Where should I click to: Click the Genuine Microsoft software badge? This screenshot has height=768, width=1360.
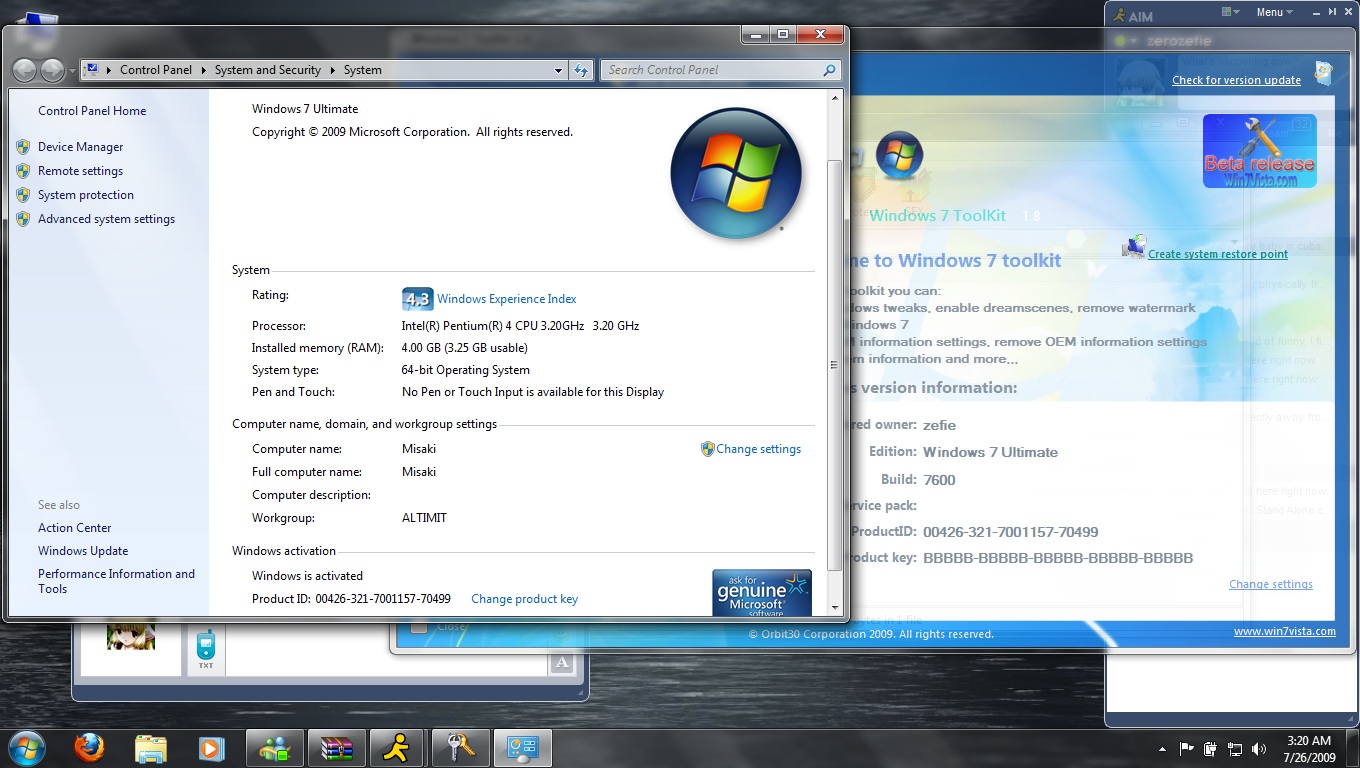click(x=761, y=593)
